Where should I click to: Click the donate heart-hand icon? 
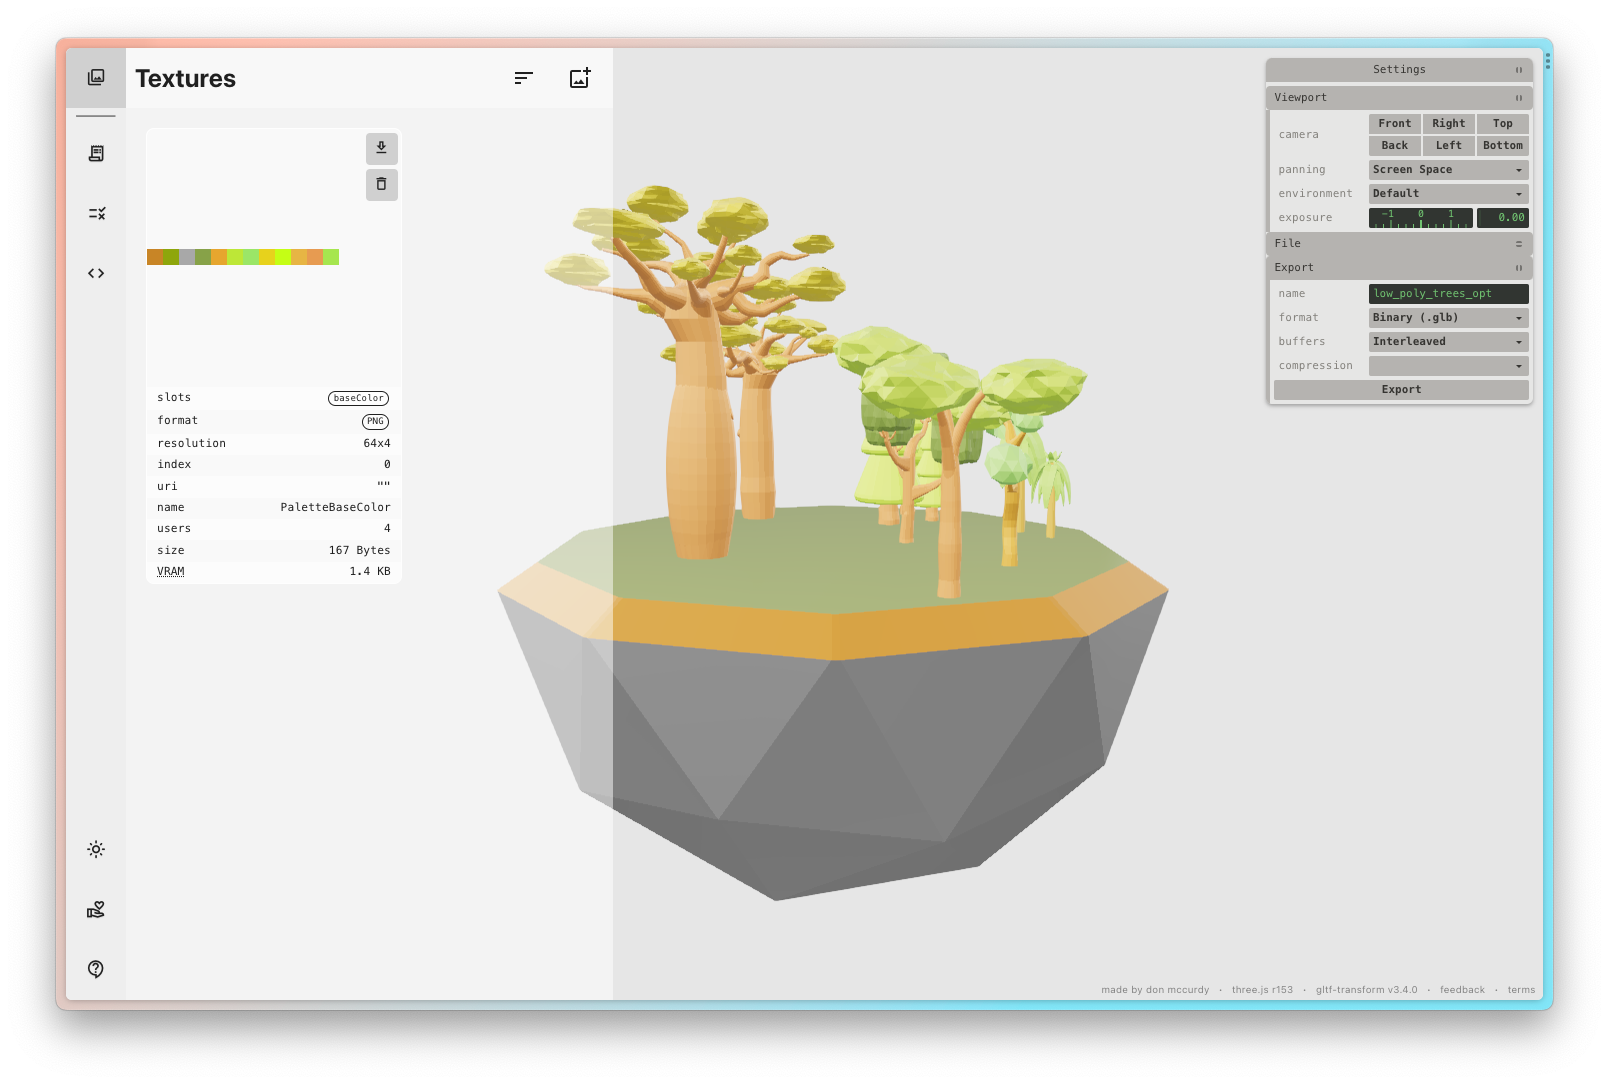pyautogui.click(x=96, y=909)
